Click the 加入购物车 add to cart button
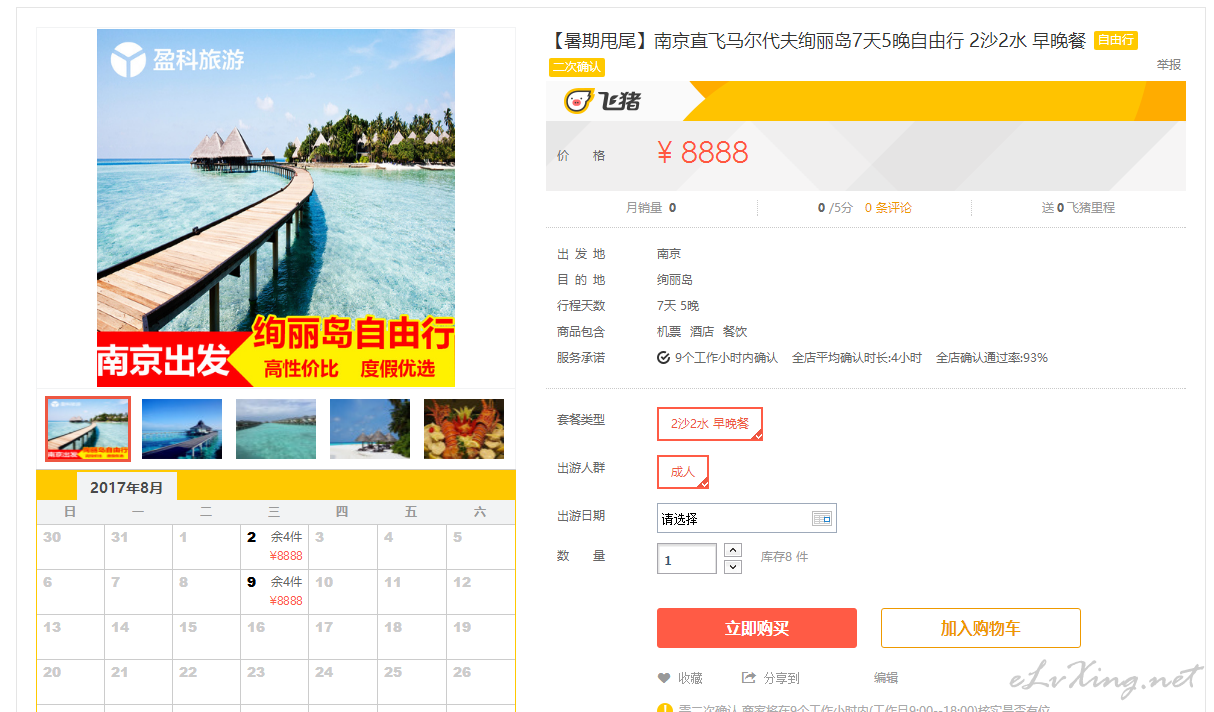The width and height of the screenshot is (1214, 712). click(x=981, y=628)
